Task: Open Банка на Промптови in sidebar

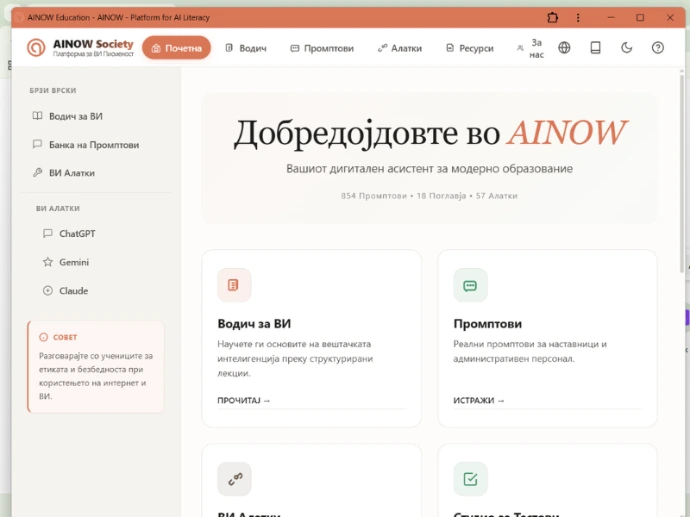Action: point(93,145)
